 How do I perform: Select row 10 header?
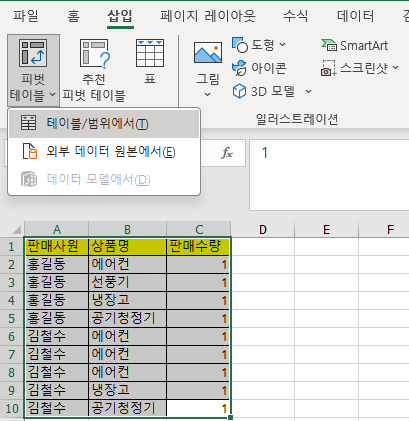(x=12, y=408)
